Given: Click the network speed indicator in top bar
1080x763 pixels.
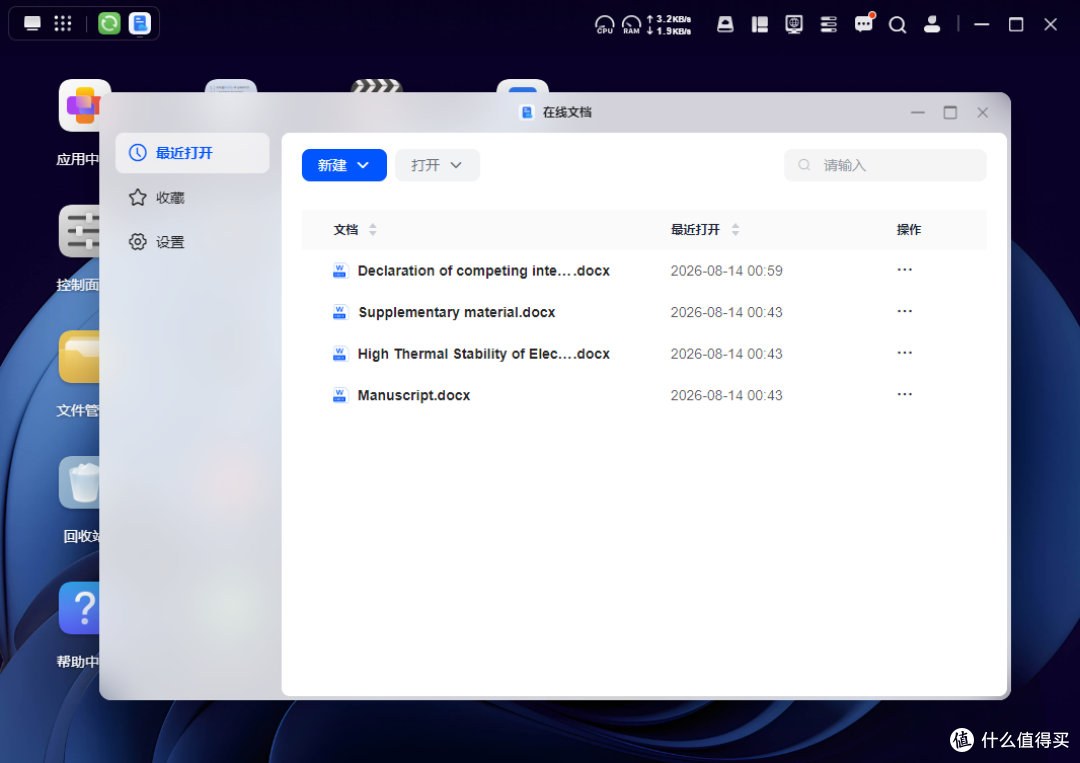Looking at the screenshot, I should tap(669, 25).
